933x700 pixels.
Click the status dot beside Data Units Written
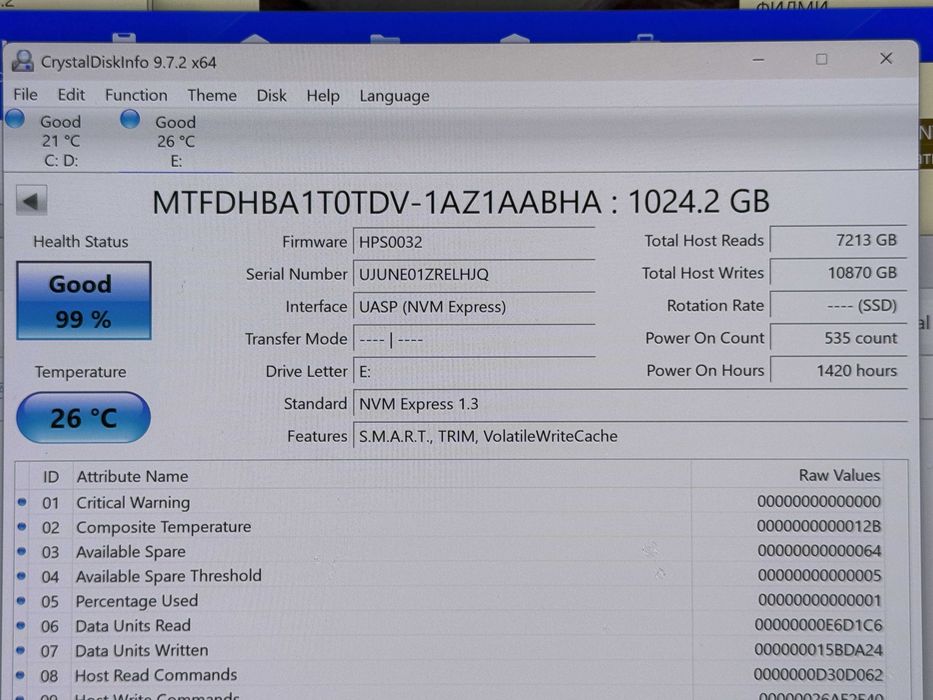21,651
